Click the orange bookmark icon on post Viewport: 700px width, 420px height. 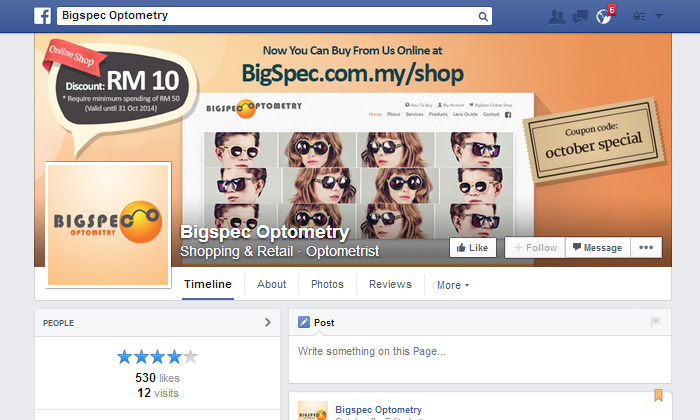pos(658,395)
